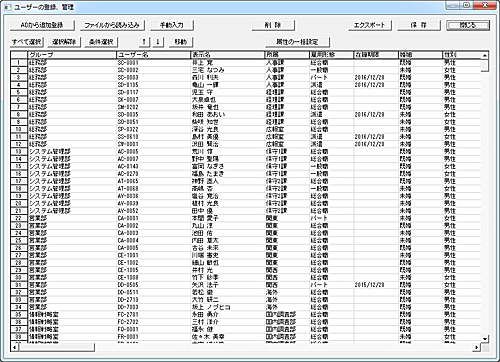Select row header number 1
Screen dimensions: 500x362
point(19,62)
